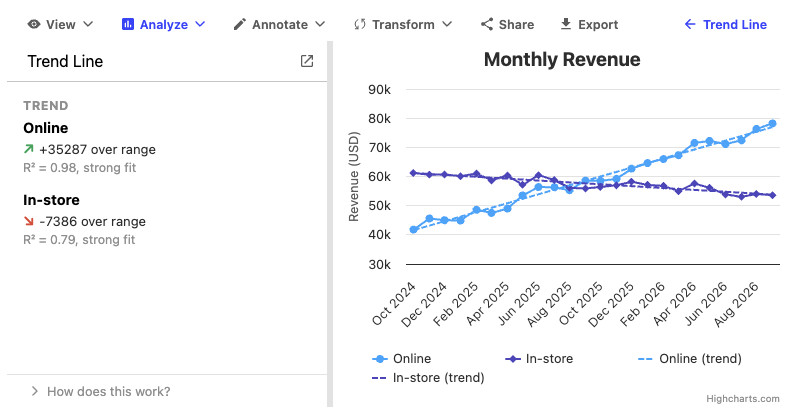Open the Analyze menu
Viewport: 789px width, 415px height.
(x=164, y=24)
